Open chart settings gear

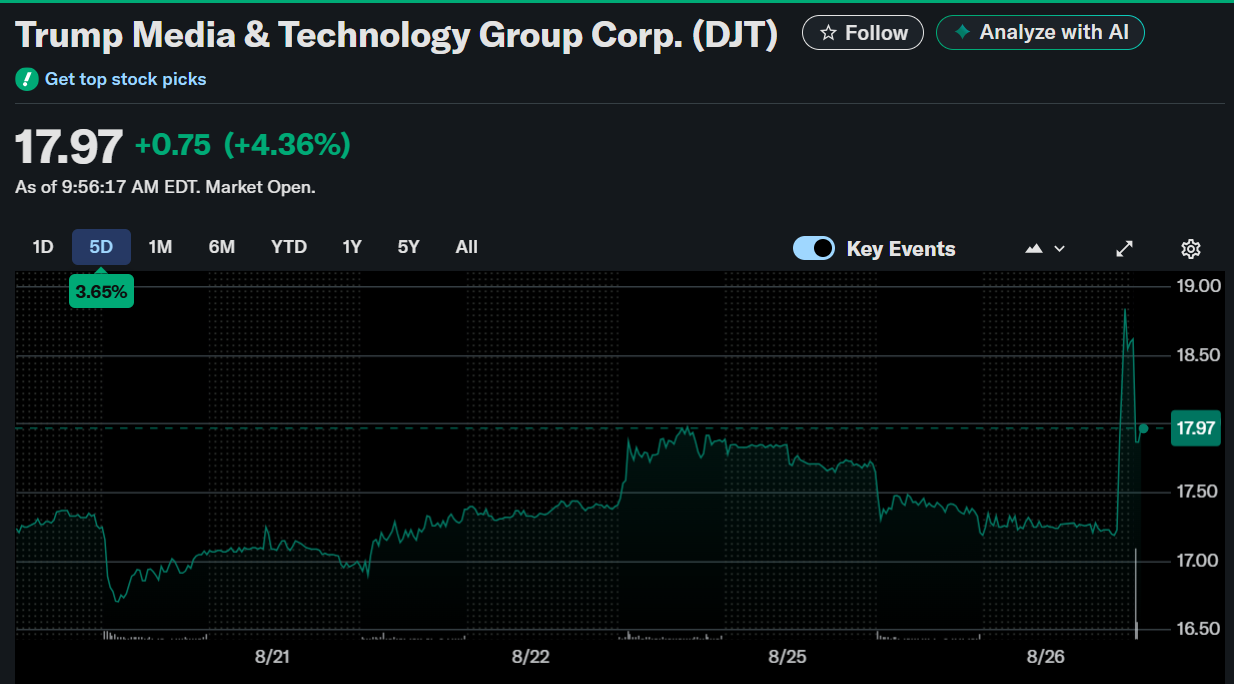[x=1190, y=249]
